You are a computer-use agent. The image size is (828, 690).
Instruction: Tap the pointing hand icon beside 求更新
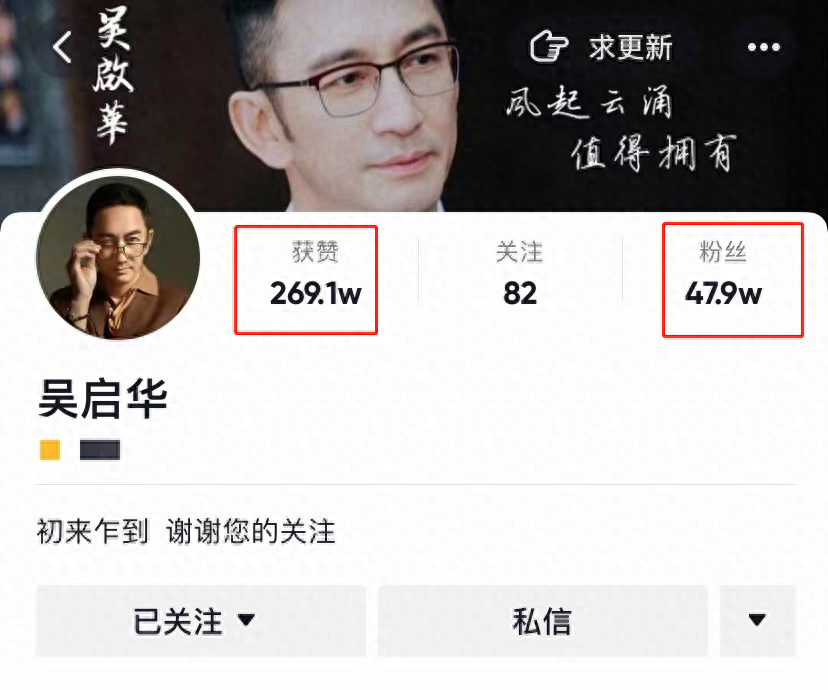[x=549, y=47]
